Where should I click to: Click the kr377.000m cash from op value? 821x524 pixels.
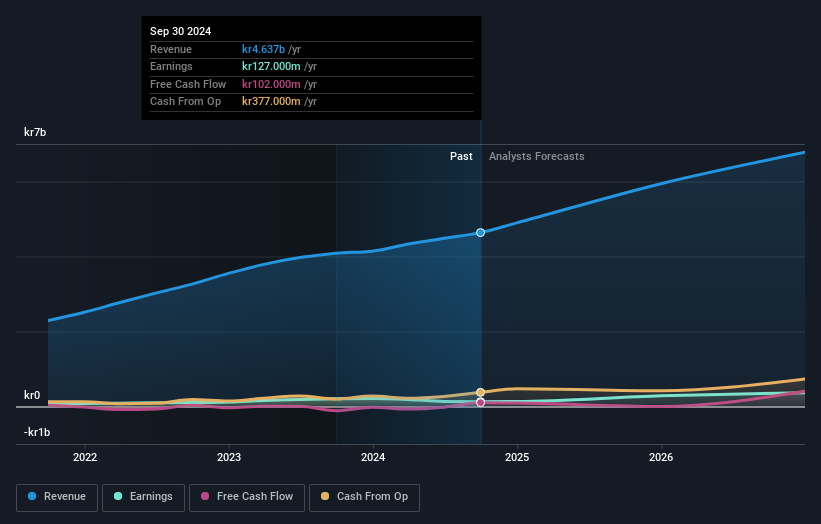click(x=271, y=102)
